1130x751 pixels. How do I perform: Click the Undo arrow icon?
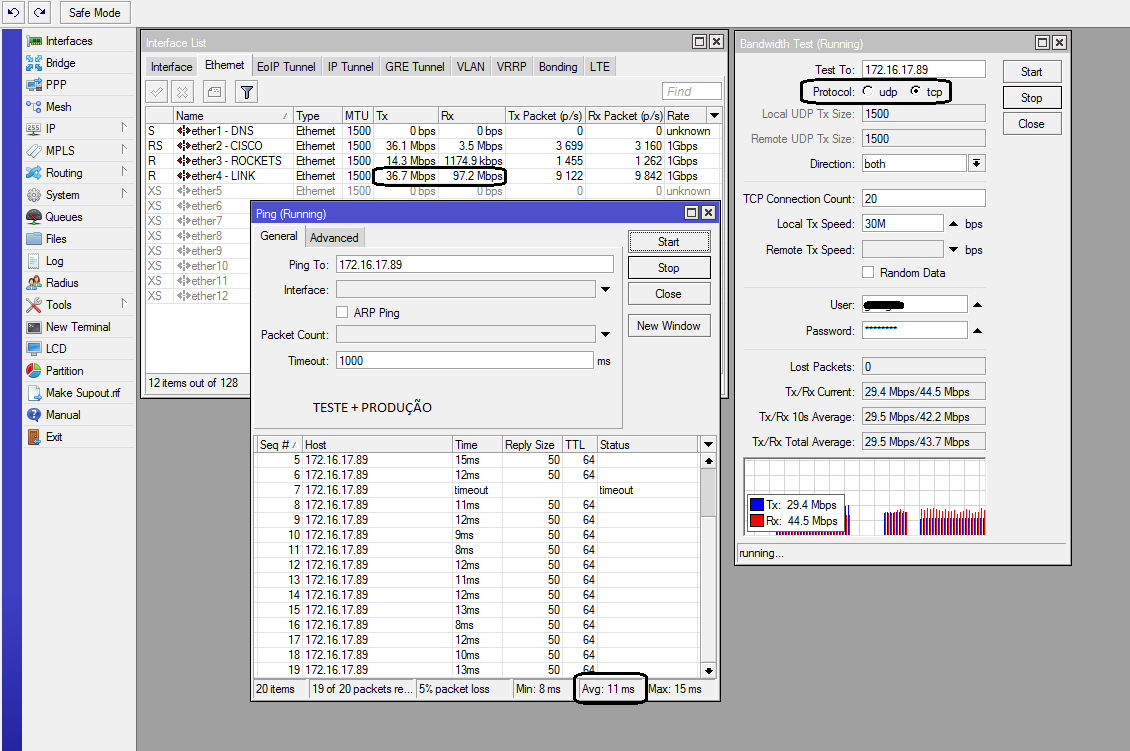(x=14, y=12)
